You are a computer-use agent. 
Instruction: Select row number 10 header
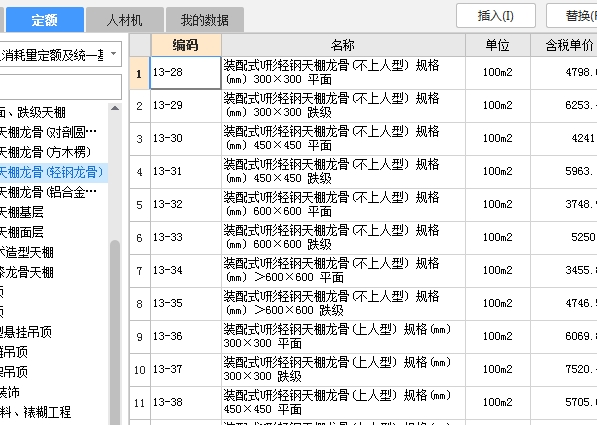[x=140, y=370]
